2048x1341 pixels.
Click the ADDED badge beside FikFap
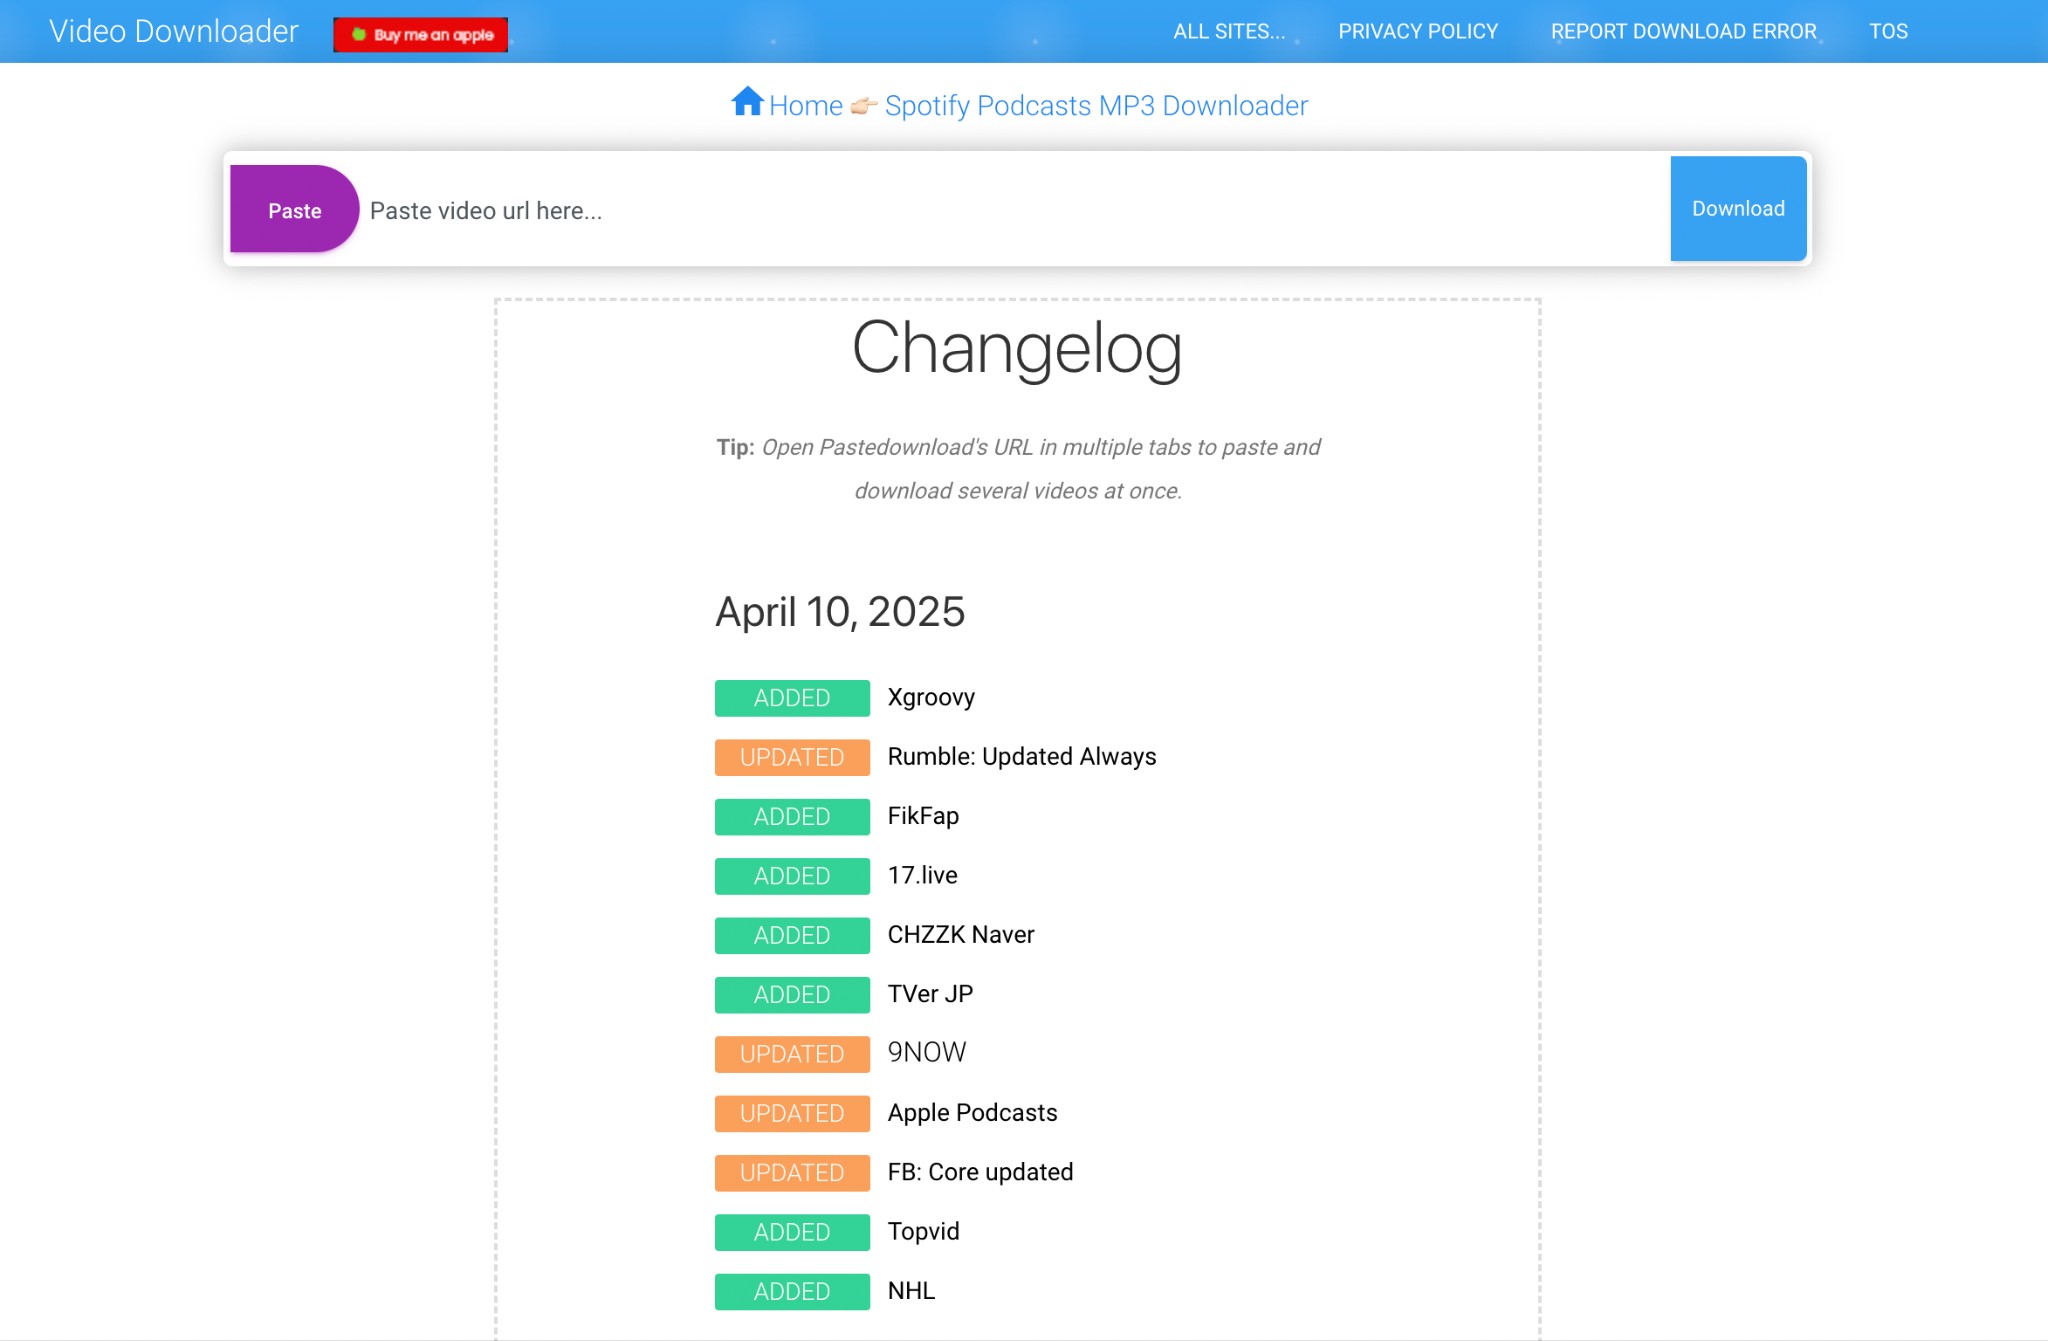point(792,817)
